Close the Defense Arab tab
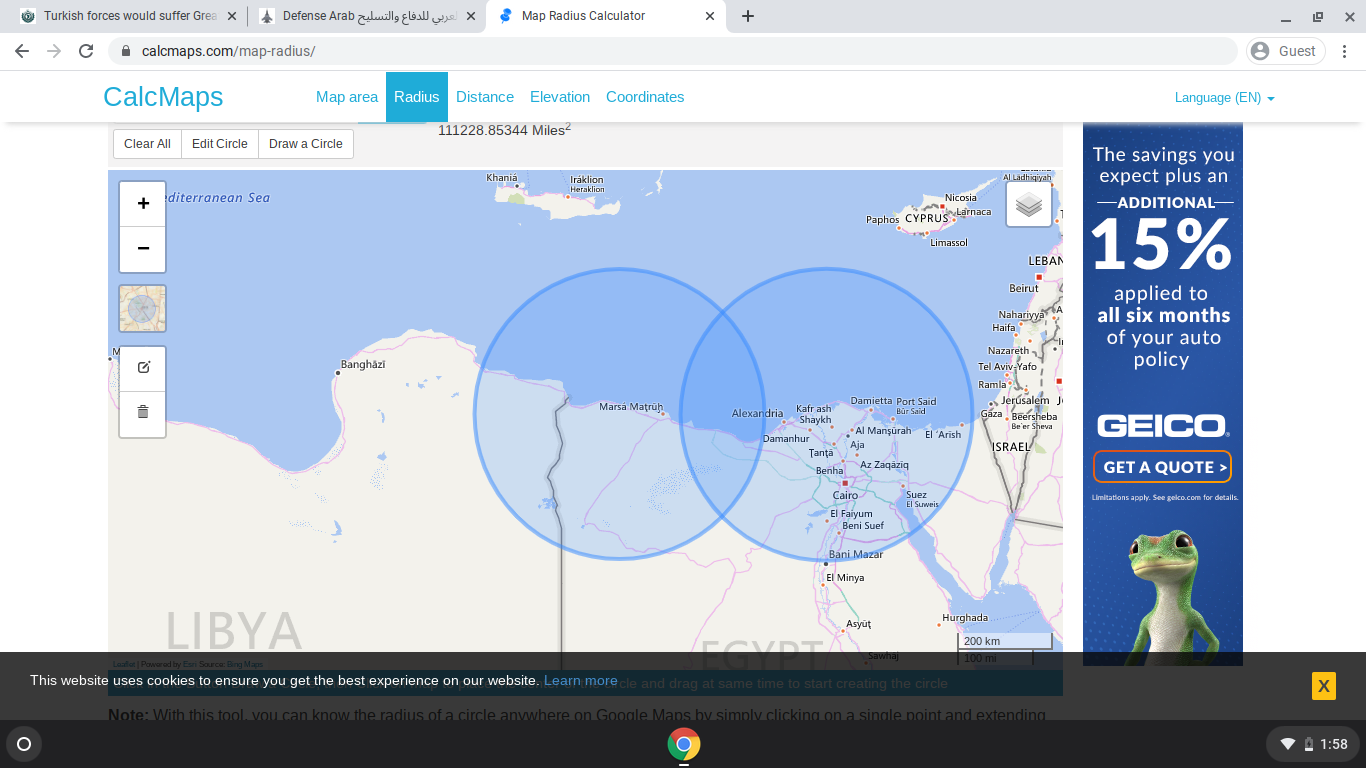This screenshot has width=1366, height=768. (471, 16)
